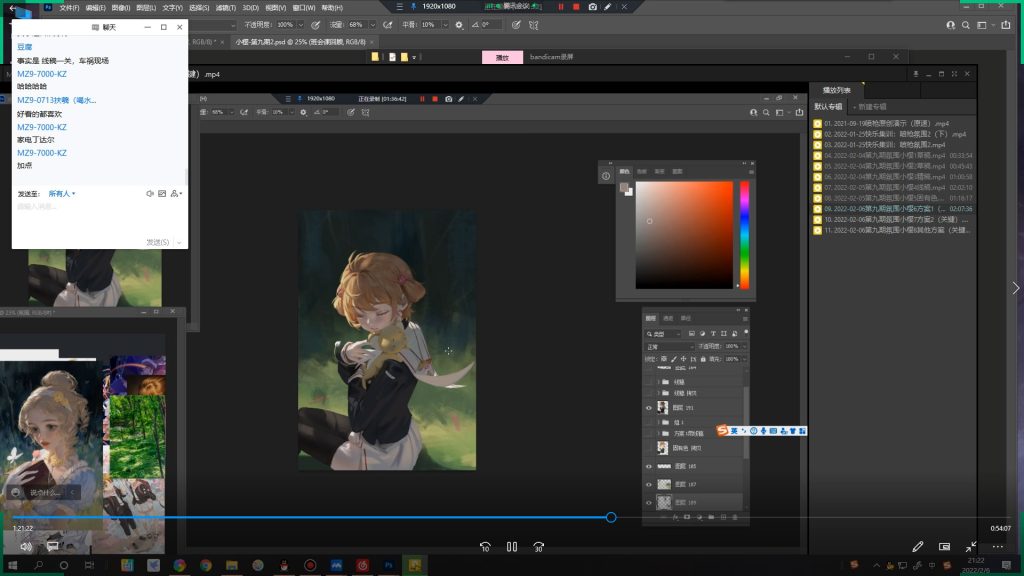The height and width of the screenshot is (576, 1024).
Task: Open the subtitles and captions menu
Action: (52, 546)
